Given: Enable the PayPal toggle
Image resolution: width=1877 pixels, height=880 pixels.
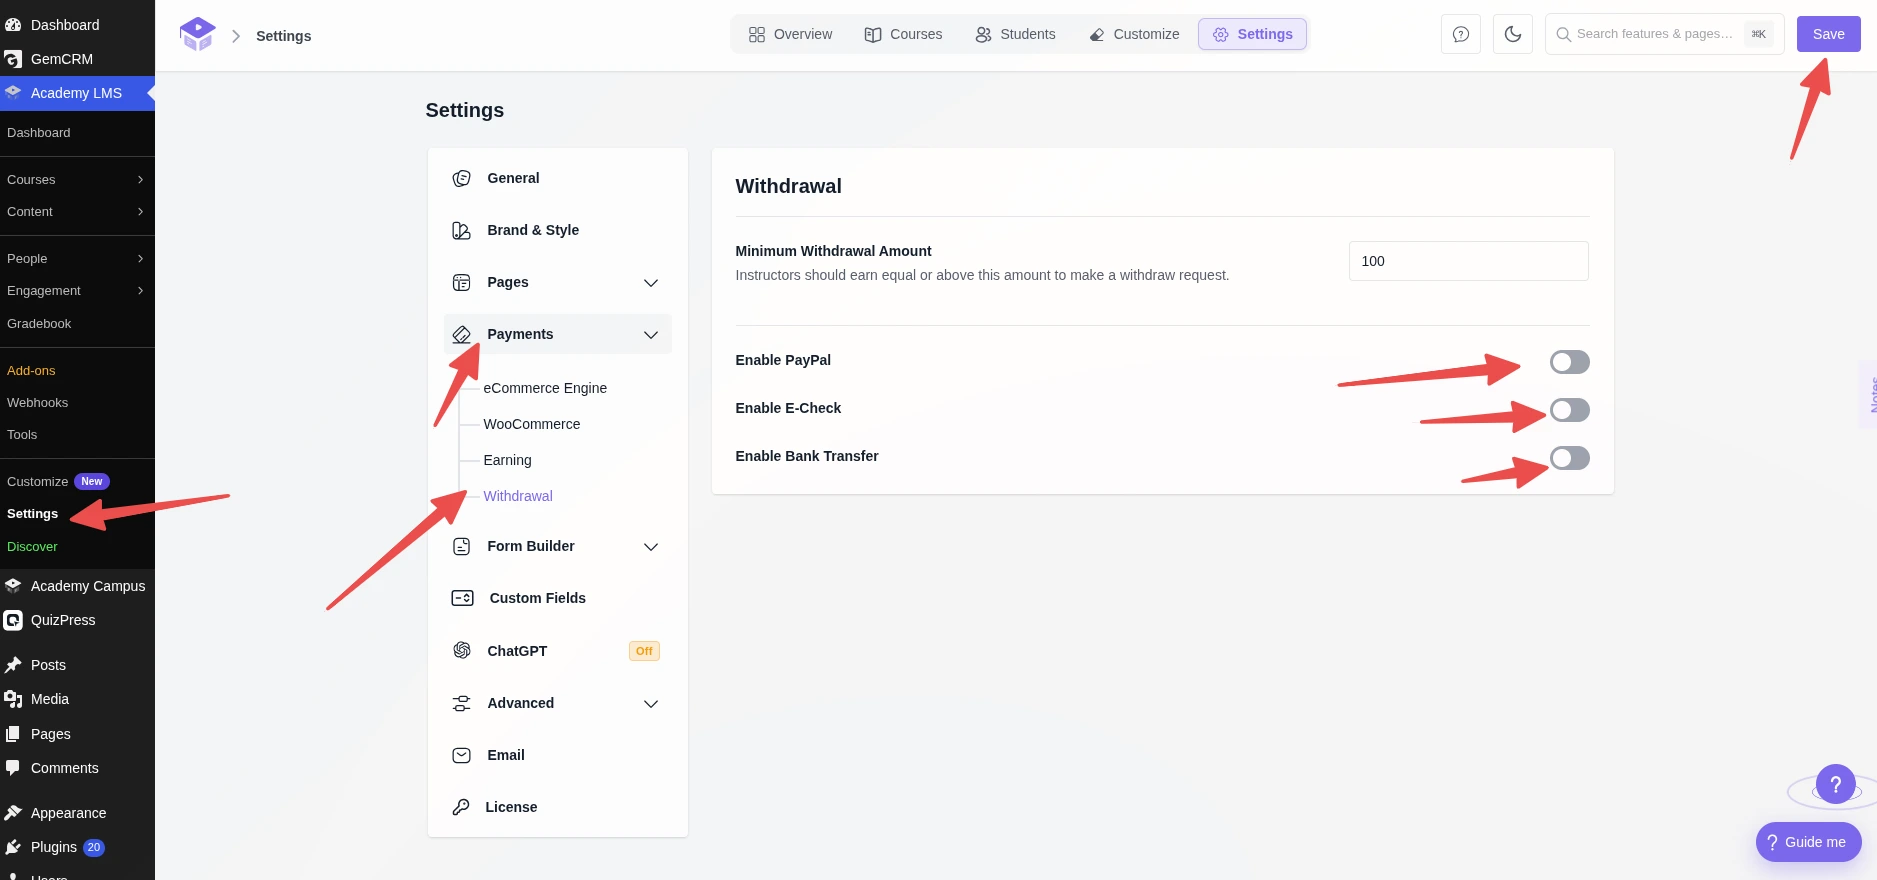Looking at the screenshot, I should 1570,362.
